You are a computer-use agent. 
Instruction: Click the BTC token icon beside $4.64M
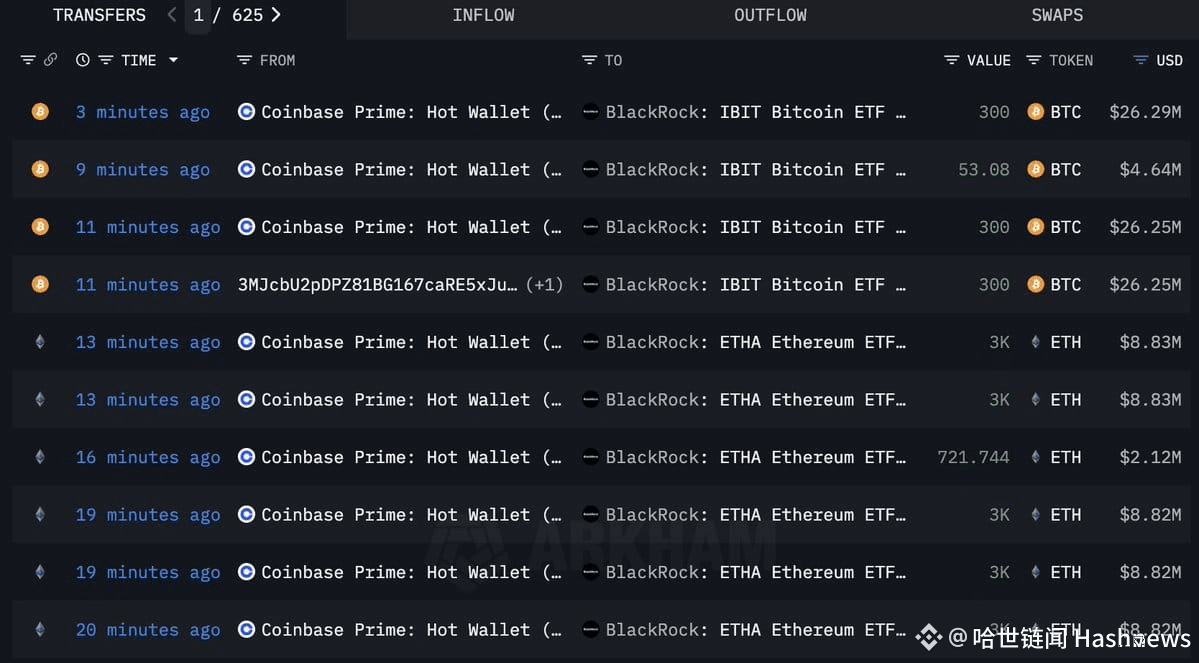(1036, 169)
